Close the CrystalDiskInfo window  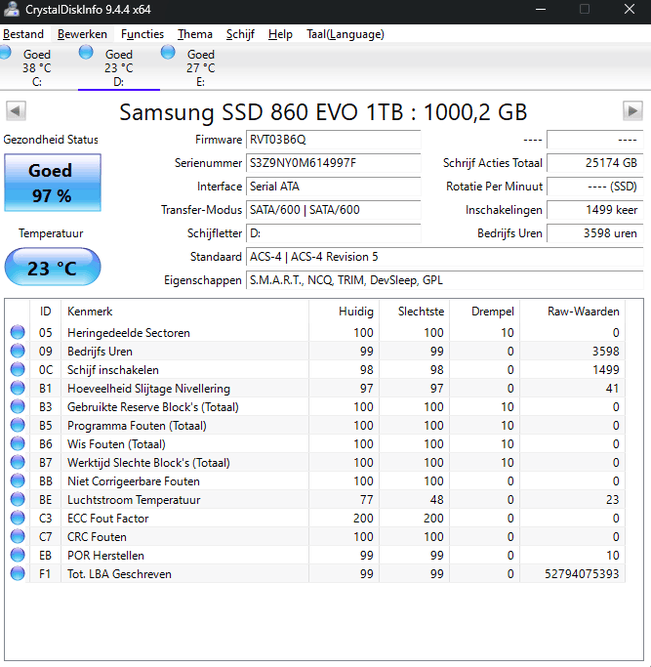pyautogui.click(x=629, y=9)
